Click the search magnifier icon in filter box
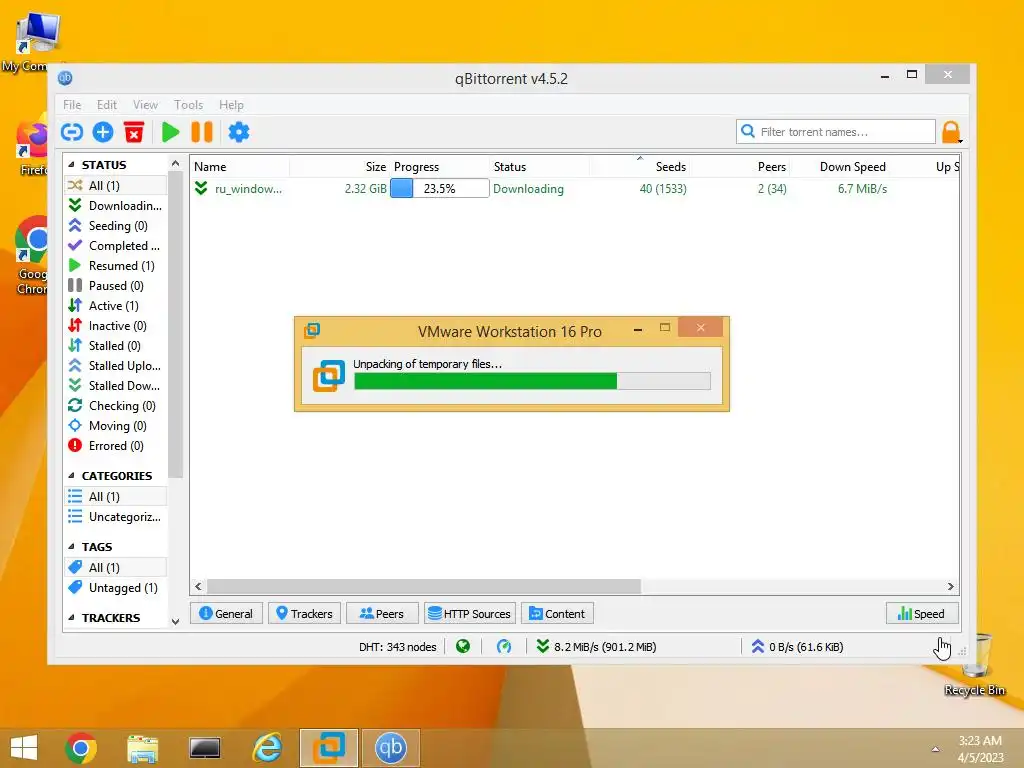This screenshot has width=1024, height=768. pyautogui.click(x=748, y=131)
